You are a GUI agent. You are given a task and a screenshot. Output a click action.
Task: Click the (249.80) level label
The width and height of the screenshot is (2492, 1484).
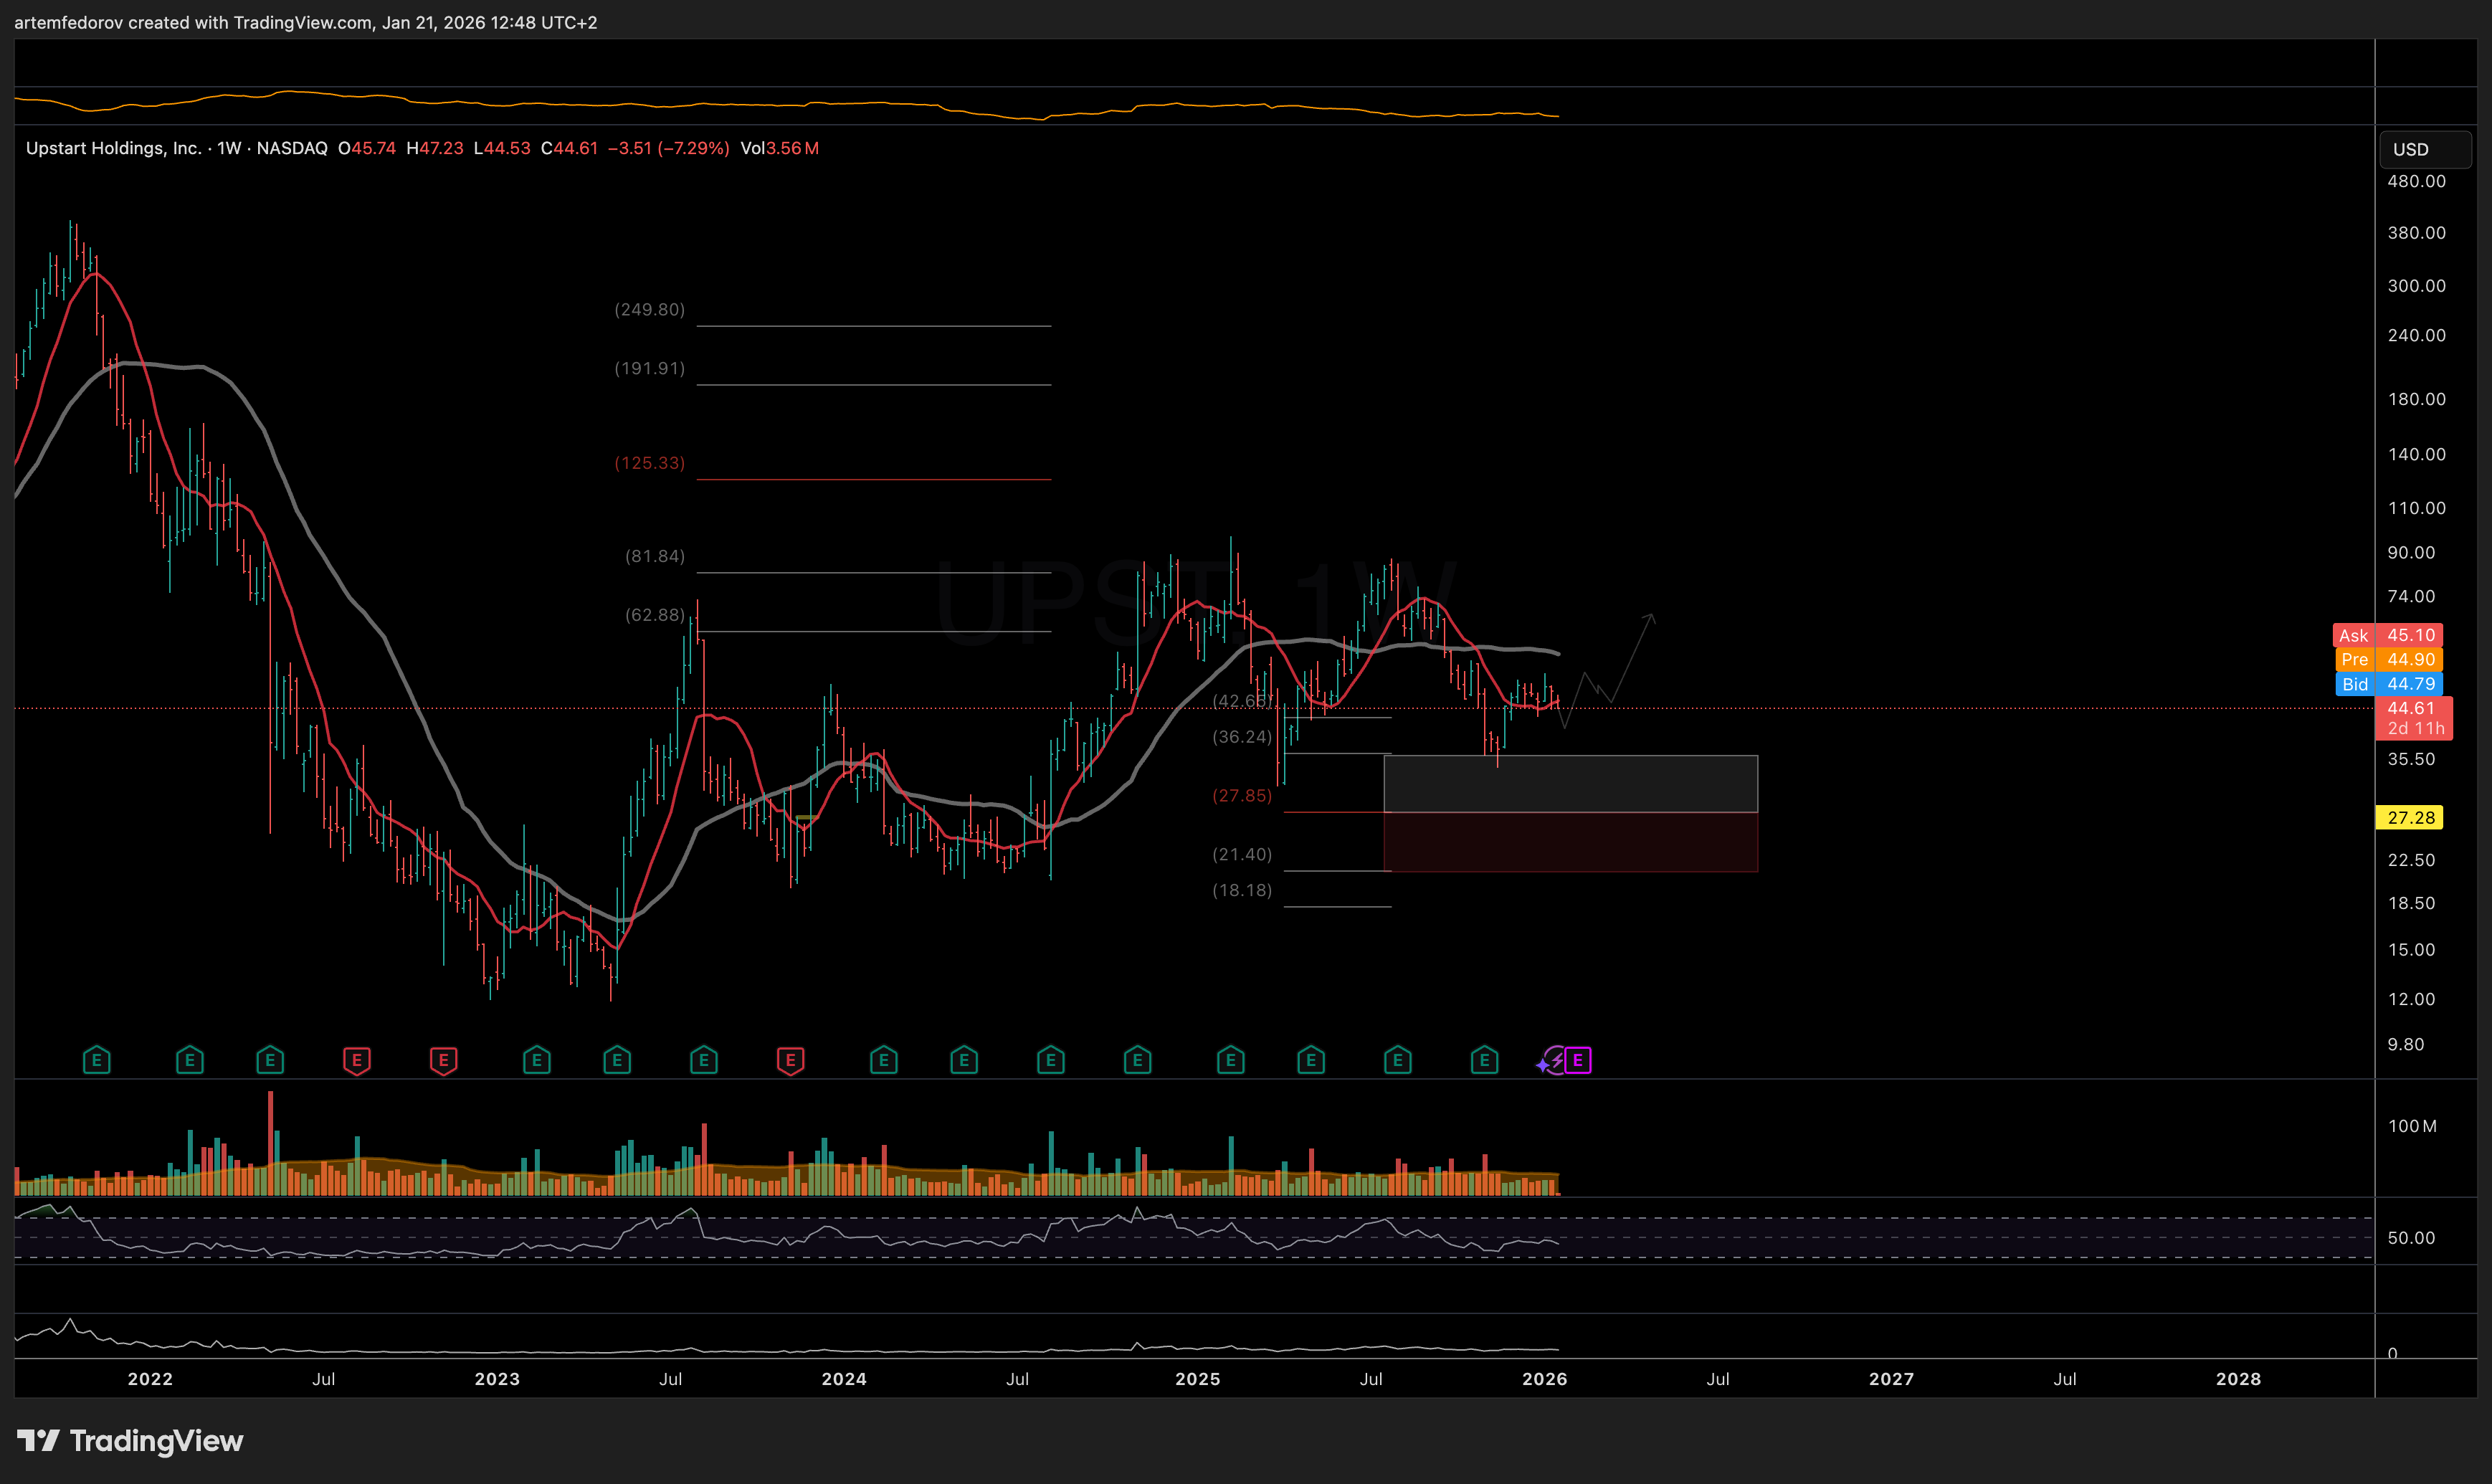[650, 309]
